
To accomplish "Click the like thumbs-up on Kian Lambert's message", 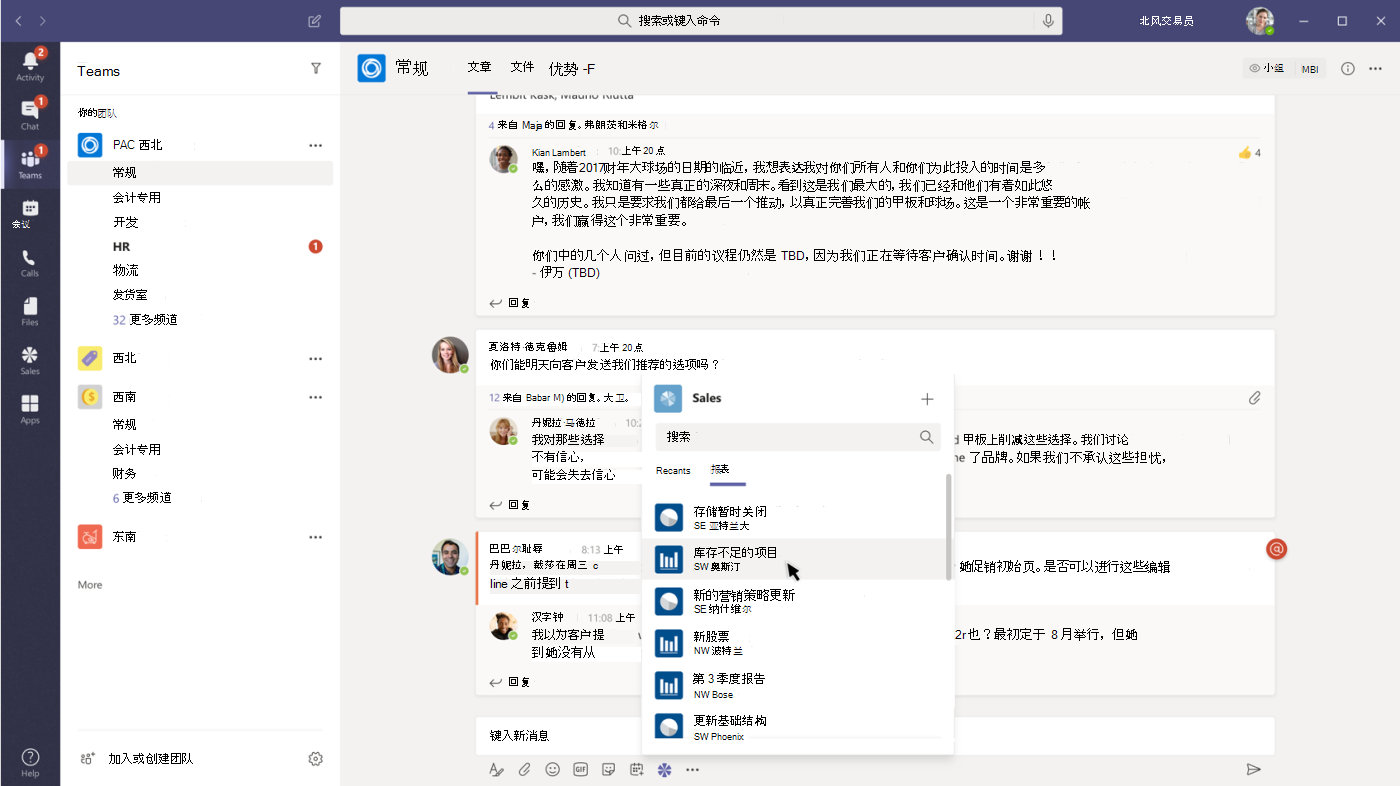I will click(1245, 153).
